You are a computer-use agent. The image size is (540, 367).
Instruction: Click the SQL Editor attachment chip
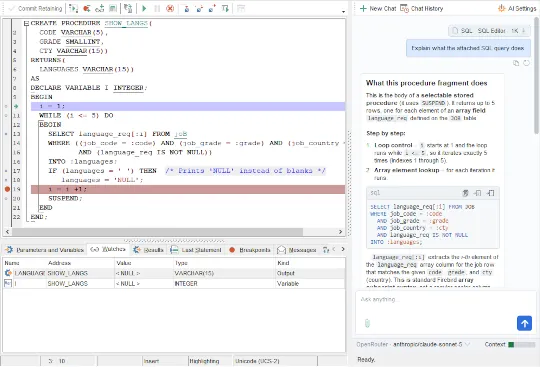(x=489, y=31)
